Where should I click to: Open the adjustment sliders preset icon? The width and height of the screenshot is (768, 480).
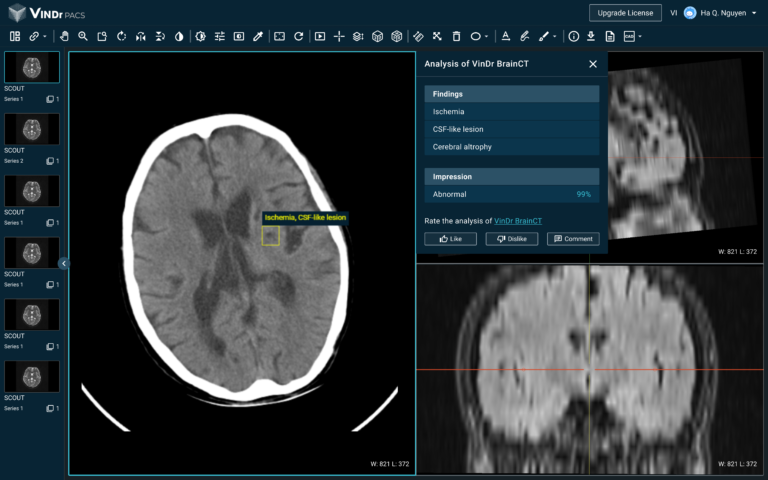click(x=219, y=36)
